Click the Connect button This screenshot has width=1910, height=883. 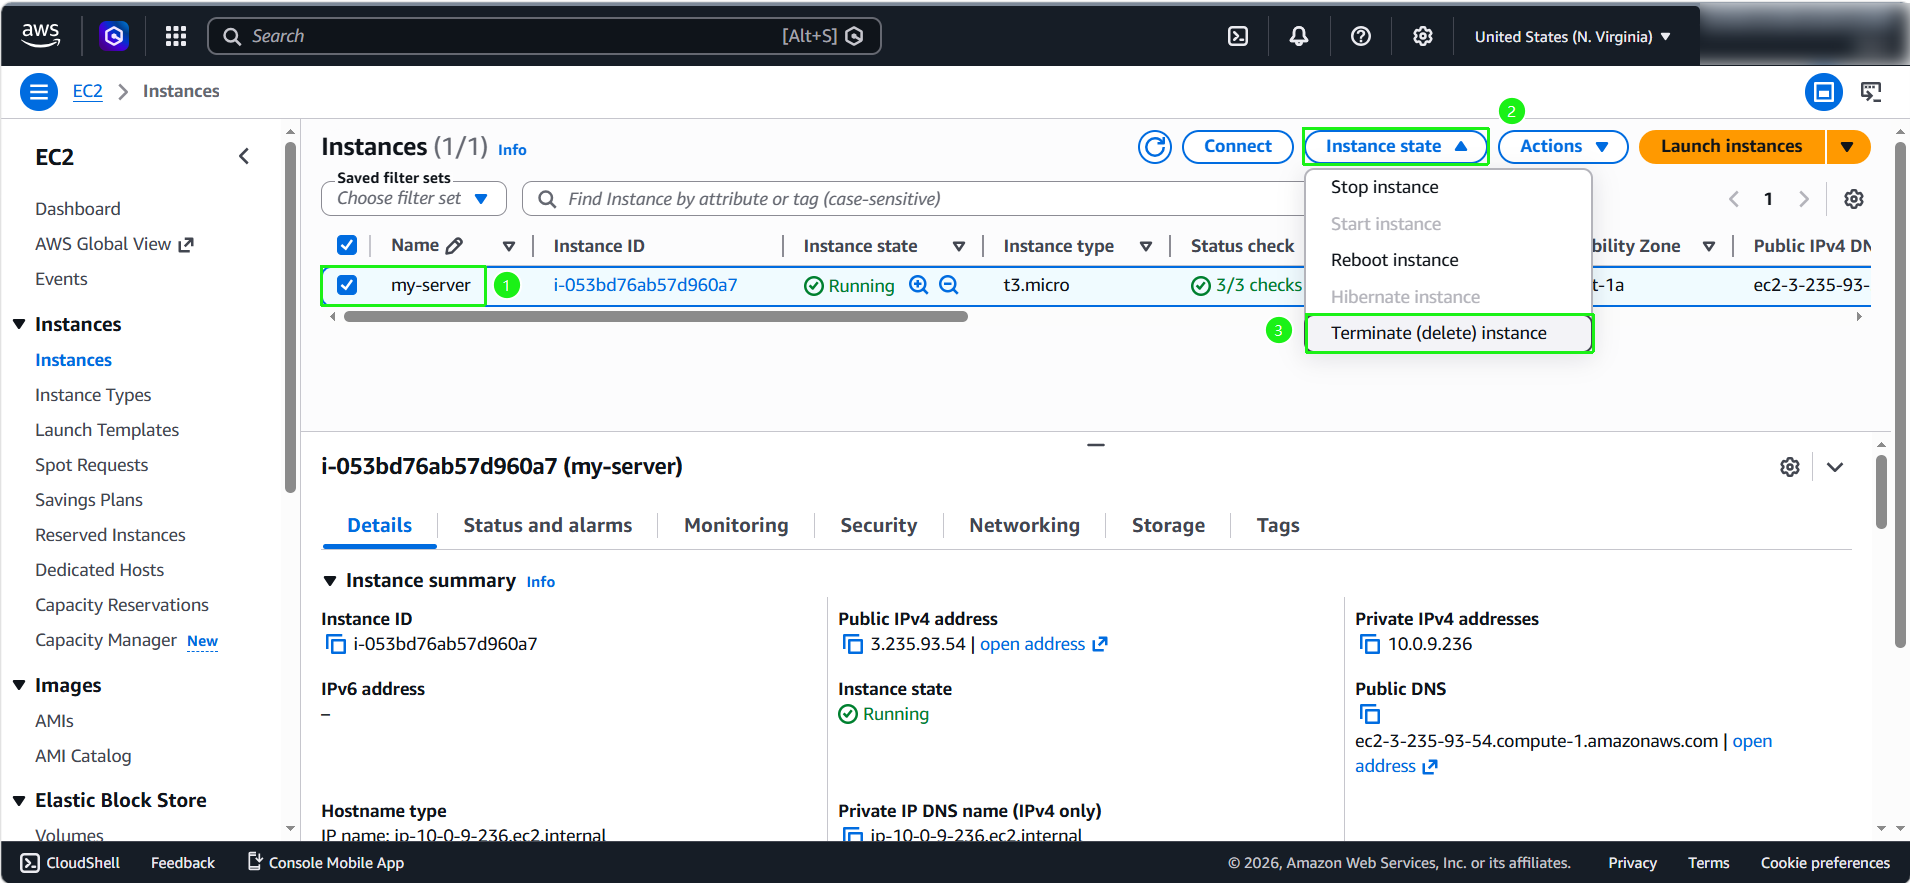(1238, 146)
